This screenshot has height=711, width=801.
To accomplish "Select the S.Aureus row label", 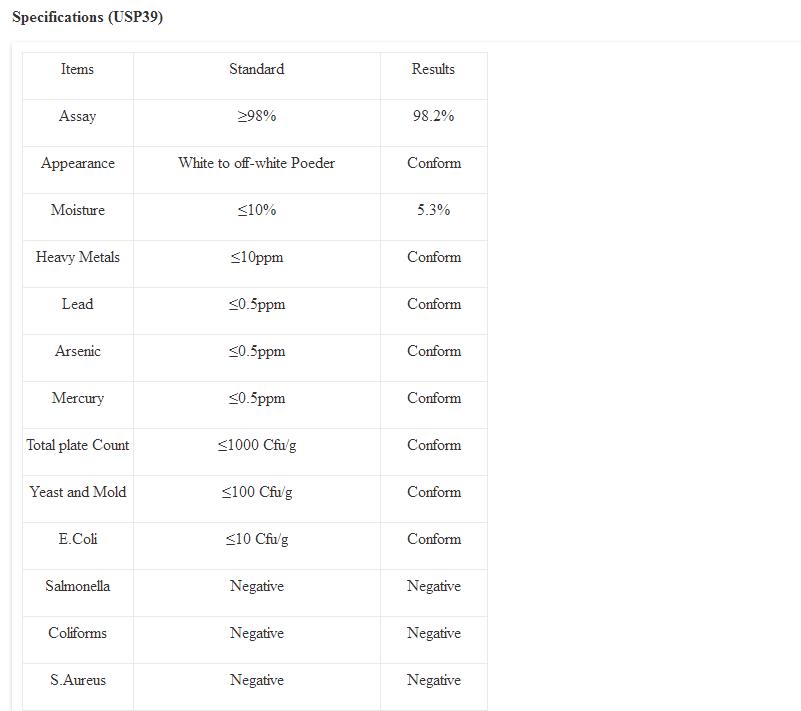I will [77, 680].
